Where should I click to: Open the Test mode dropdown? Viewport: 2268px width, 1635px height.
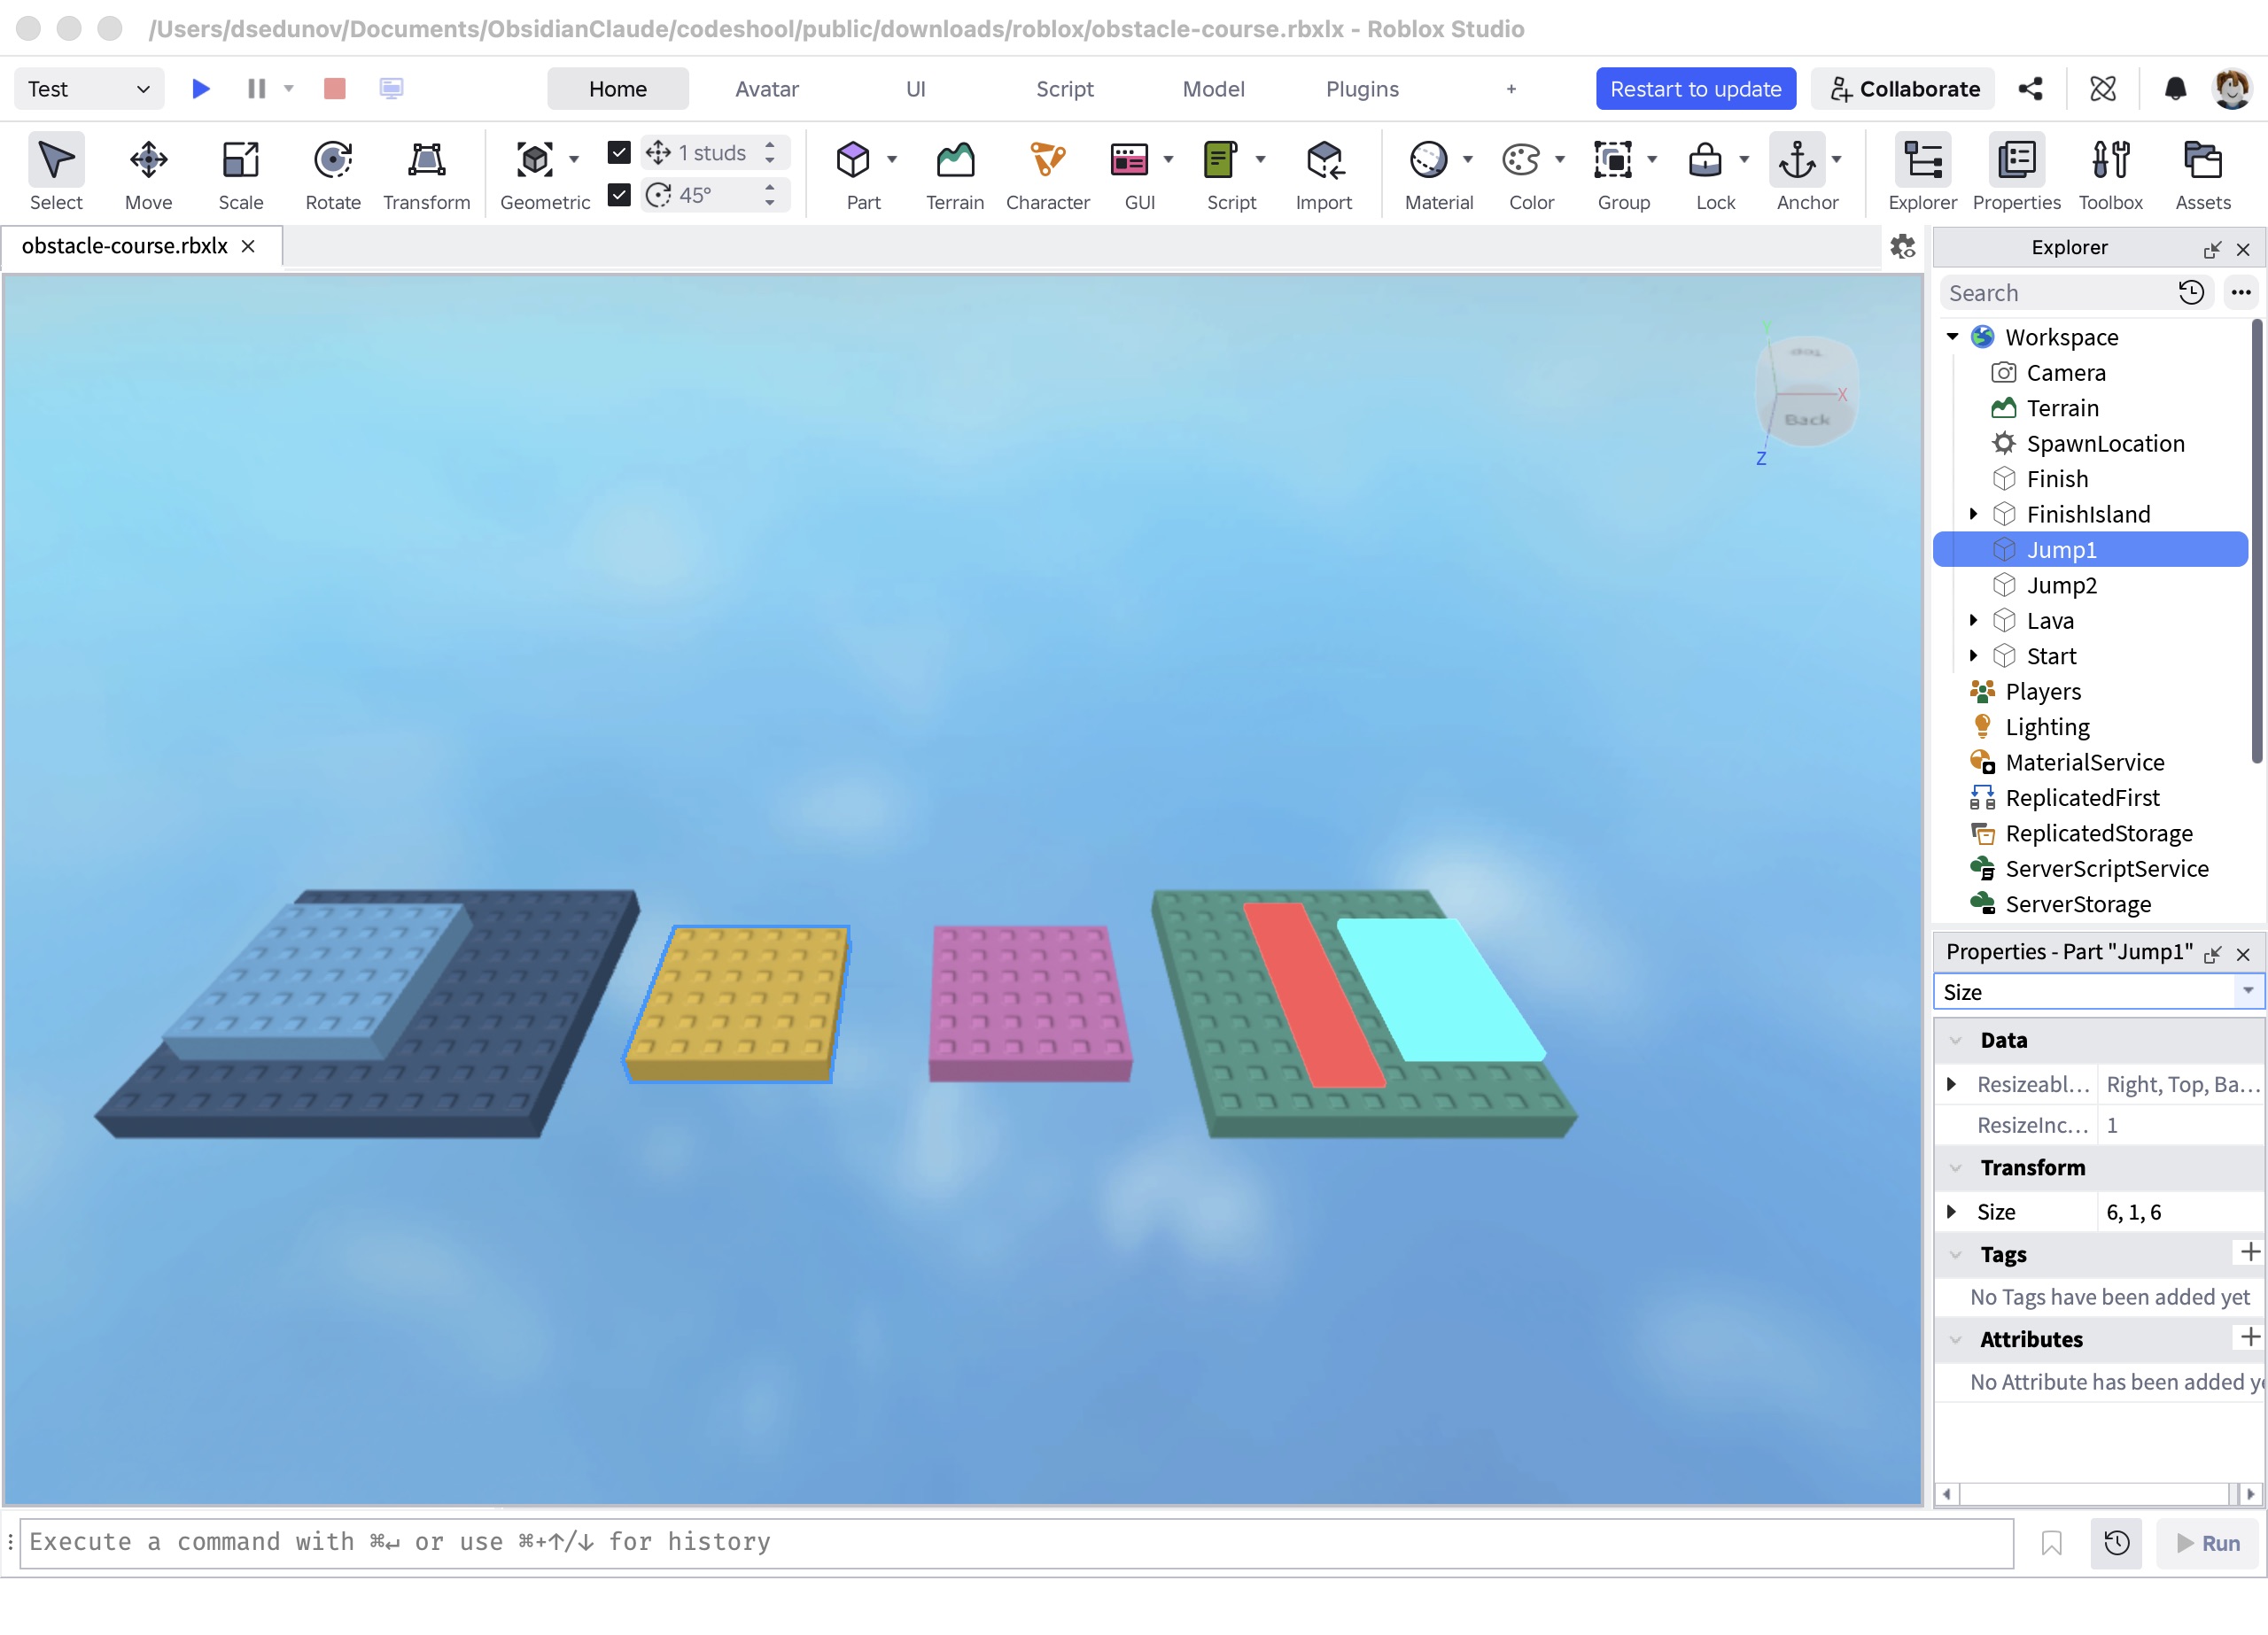(88, 89)
